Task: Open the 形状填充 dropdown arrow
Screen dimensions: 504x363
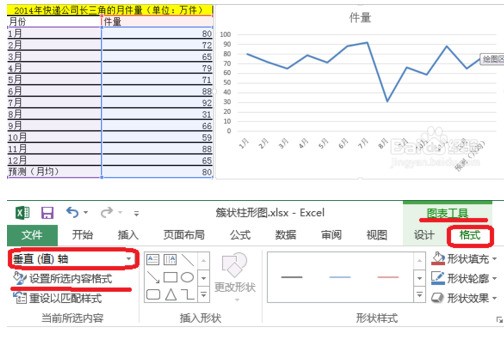Action: pyautogui.click(x=495, y=259)
